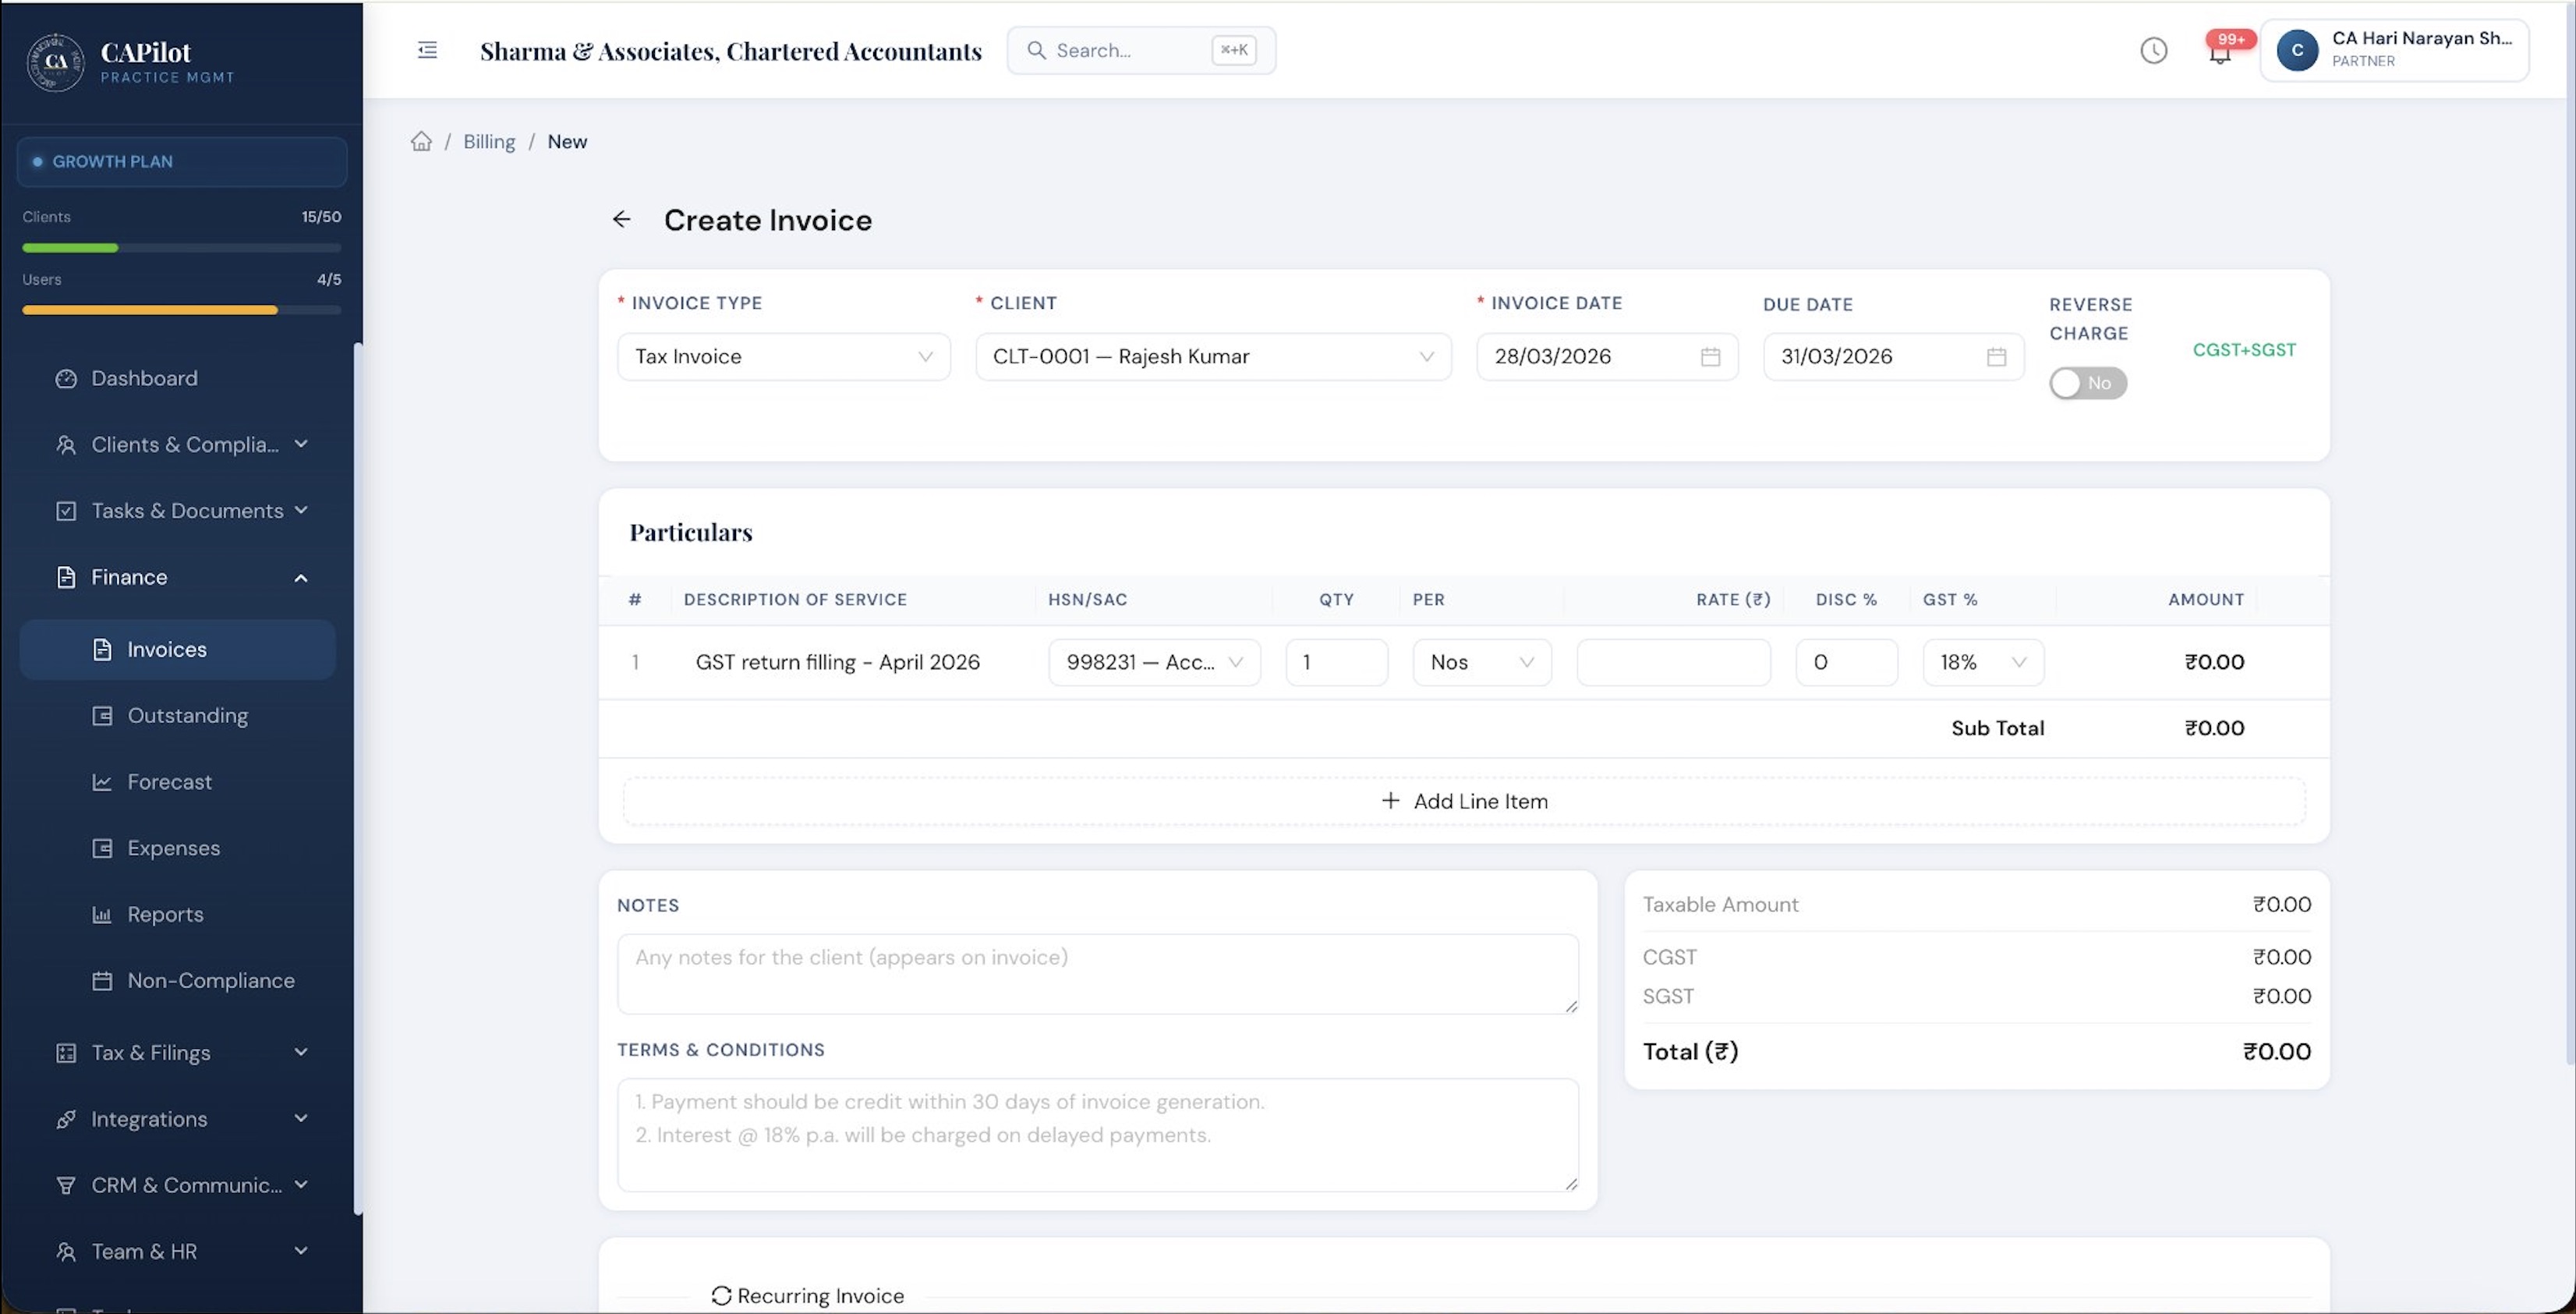Viewport: 2576px width, 1314px height.
Task: Click the Team & HR people icon
Action: click(66, 1251)
